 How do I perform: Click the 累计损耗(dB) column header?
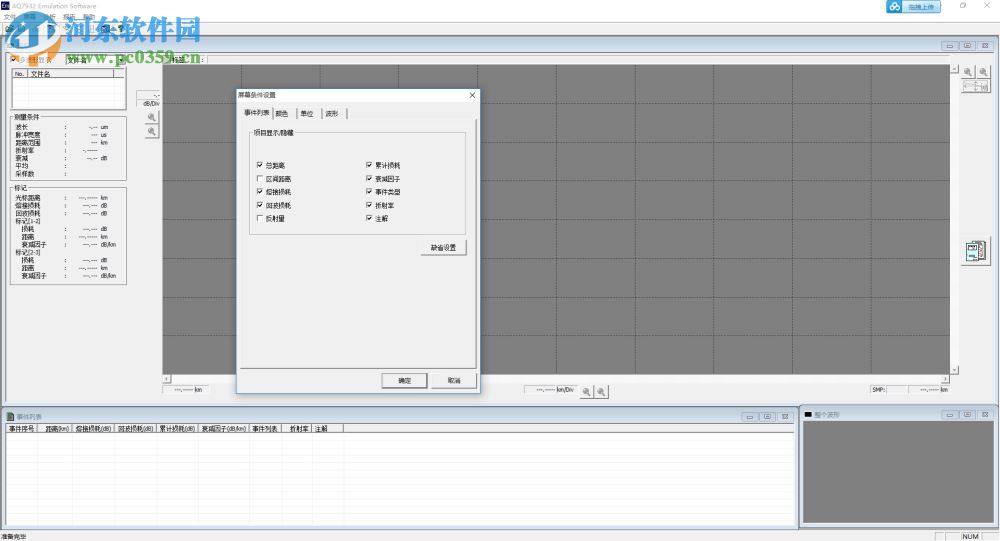click(x=177, y=429)
